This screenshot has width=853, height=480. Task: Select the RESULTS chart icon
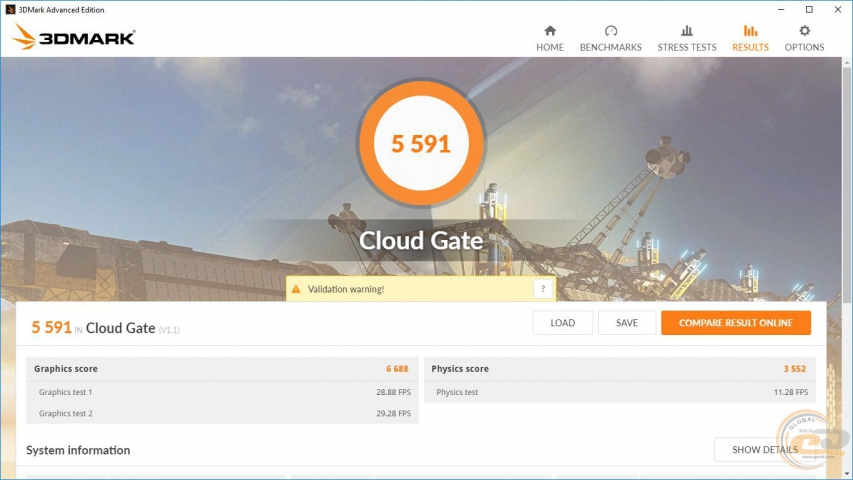pos(750,31)
